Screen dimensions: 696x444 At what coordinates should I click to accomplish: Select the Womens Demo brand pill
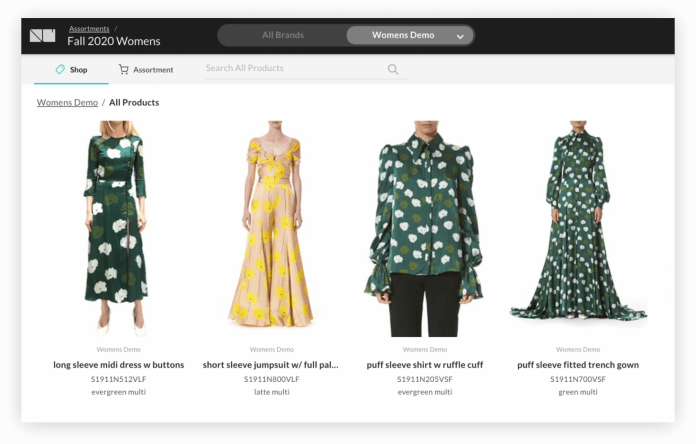coord(403,35)
